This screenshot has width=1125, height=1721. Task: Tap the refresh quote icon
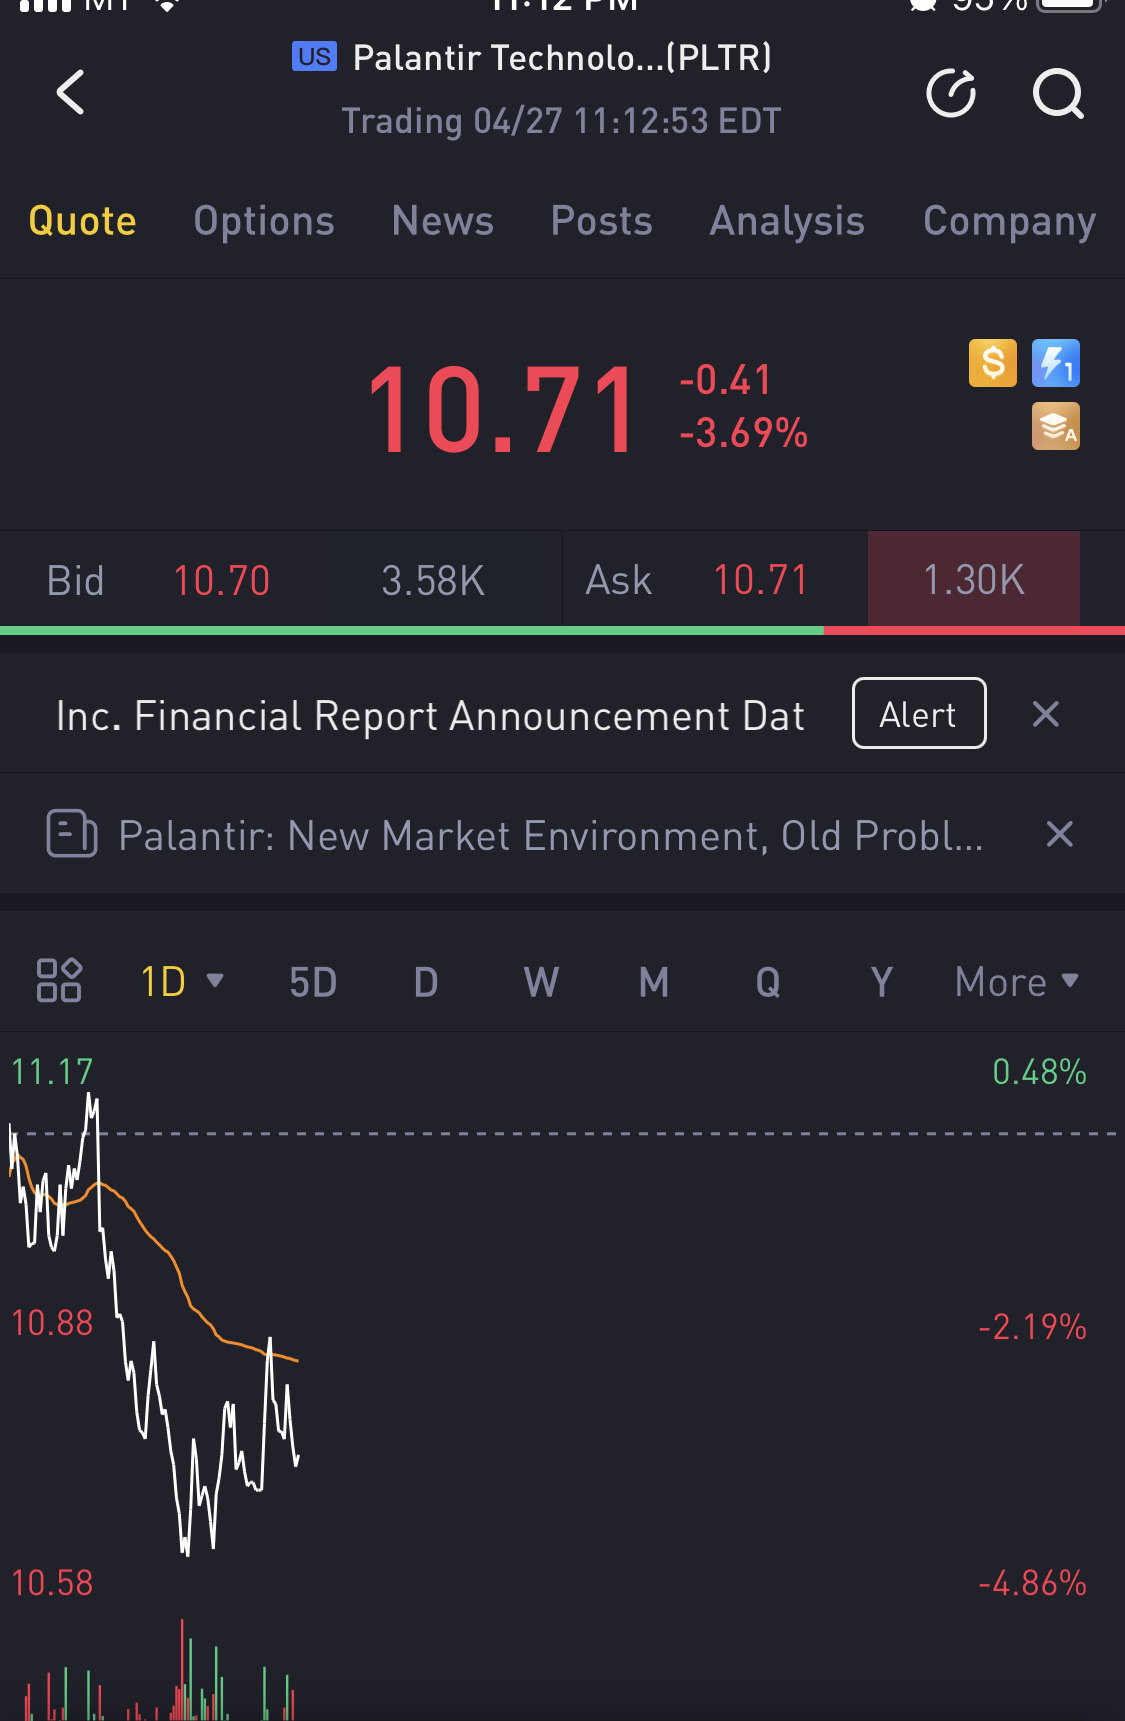click(x=951, y=94)
